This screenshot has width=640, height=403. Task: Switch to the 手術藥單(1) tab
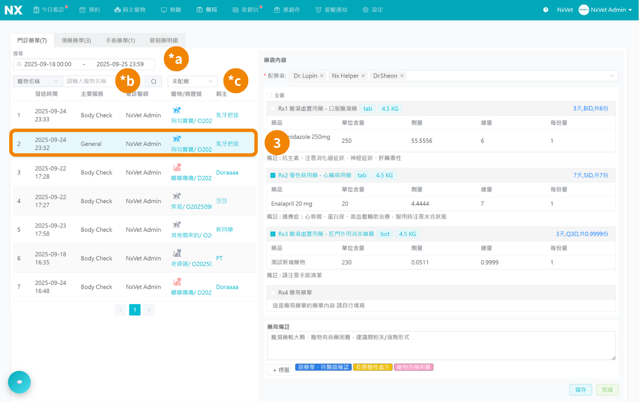(x=120, y=40)
